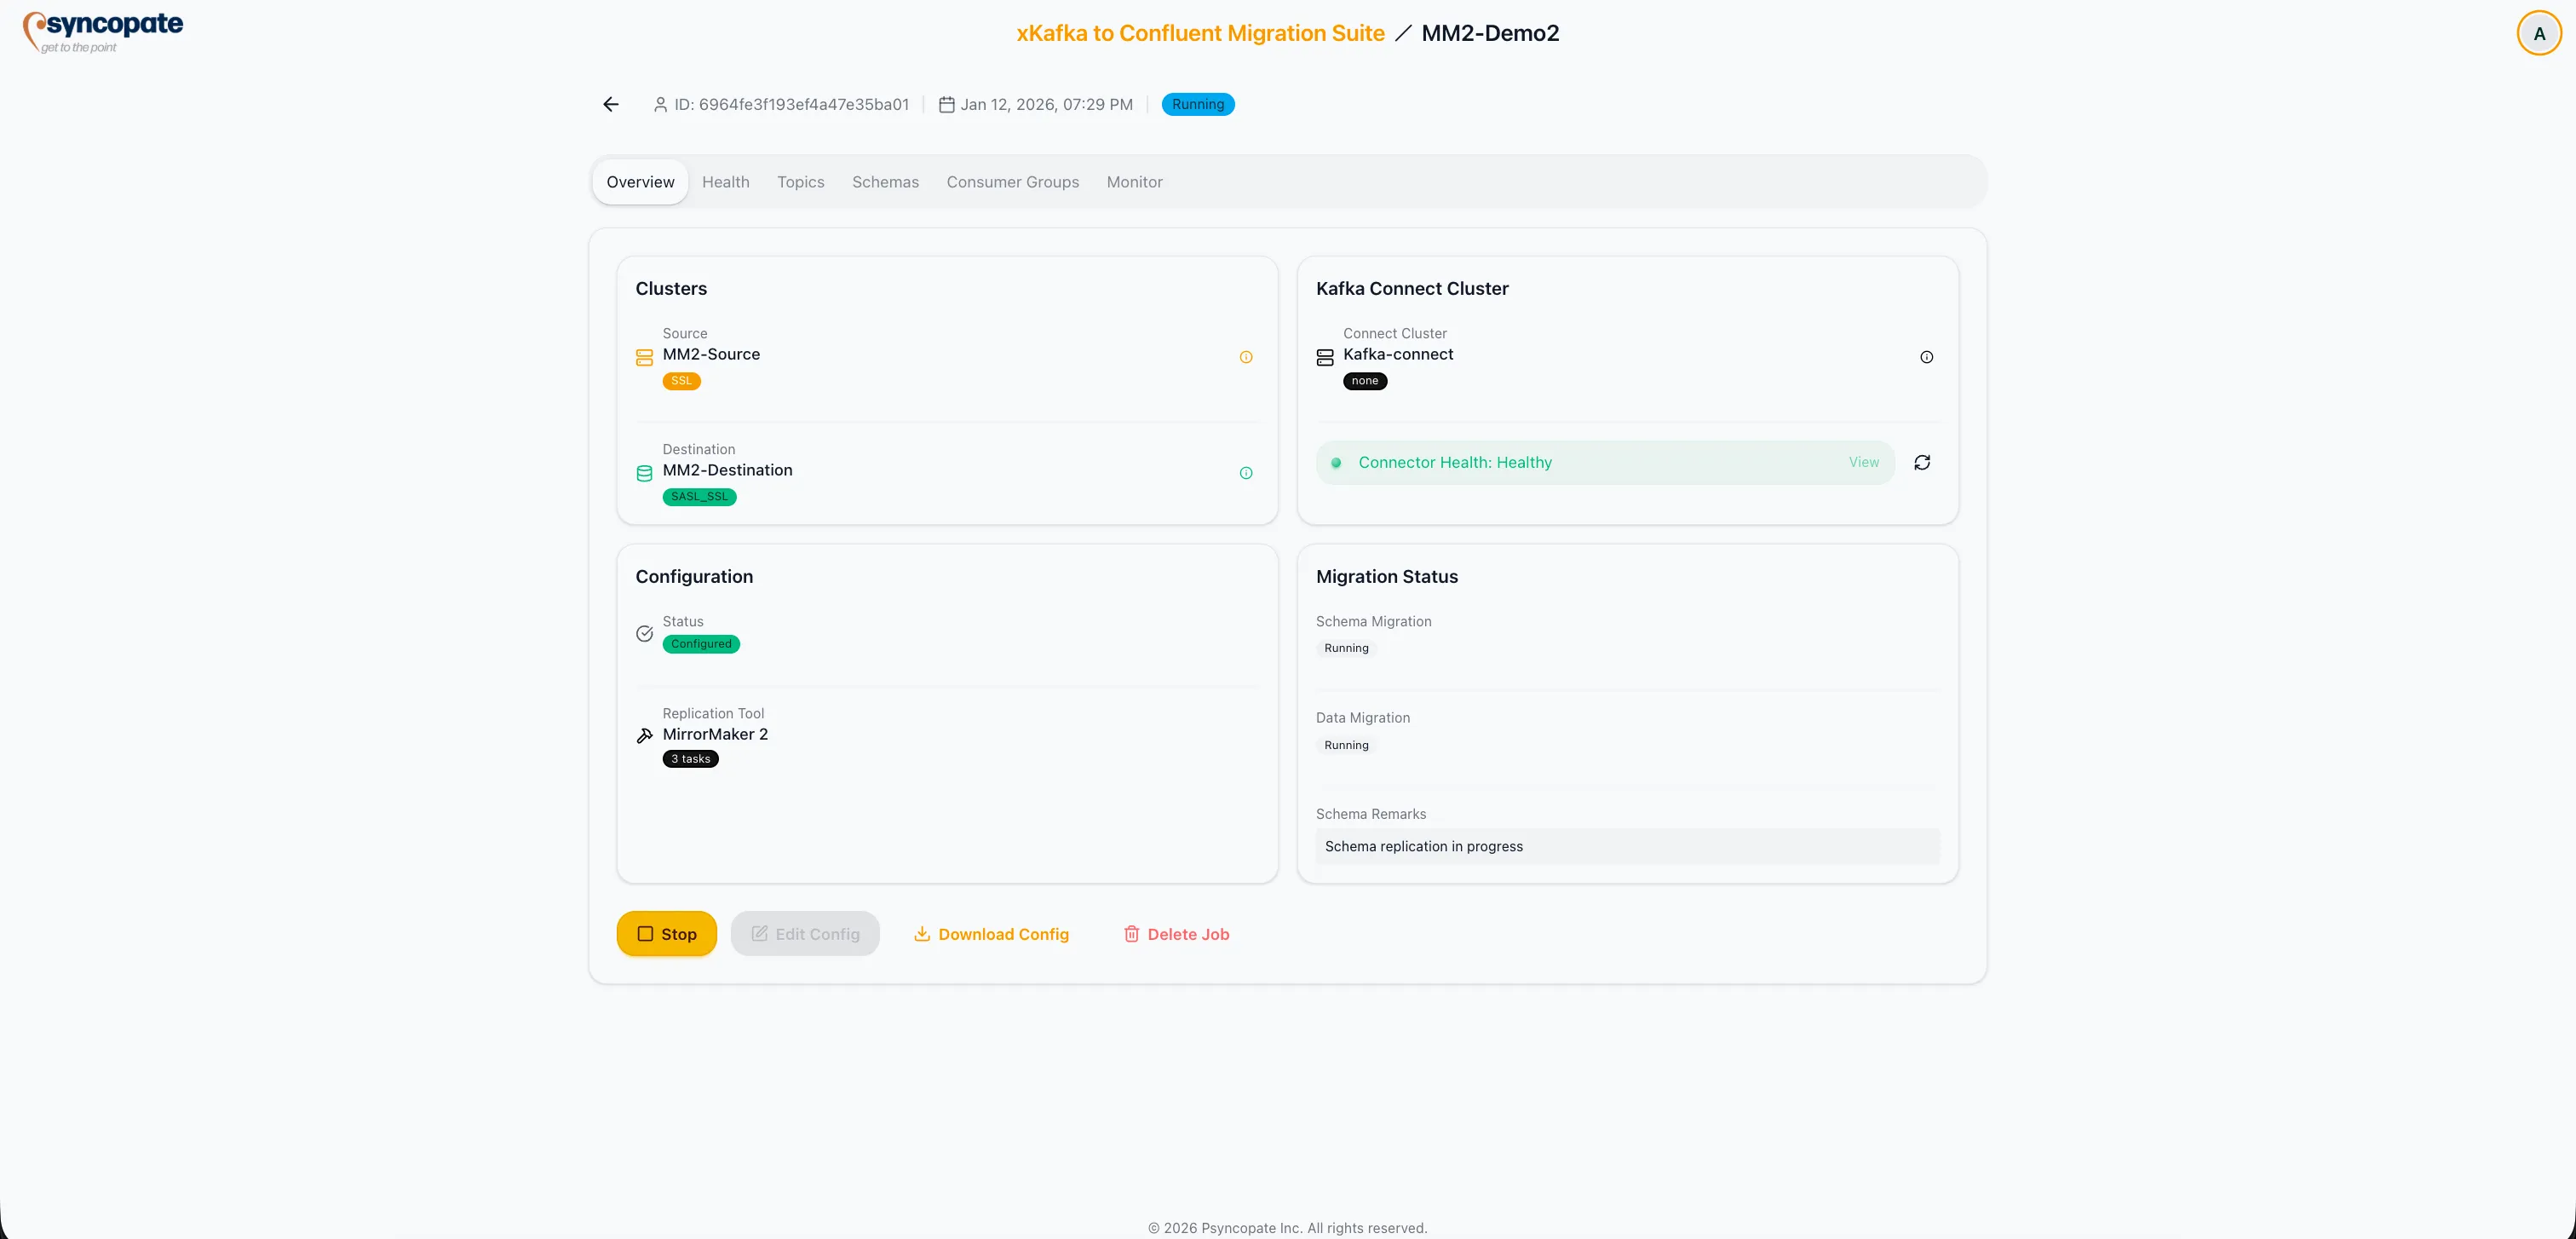
Task: Switch to the Monitor tab
Action: [1134, 182]
